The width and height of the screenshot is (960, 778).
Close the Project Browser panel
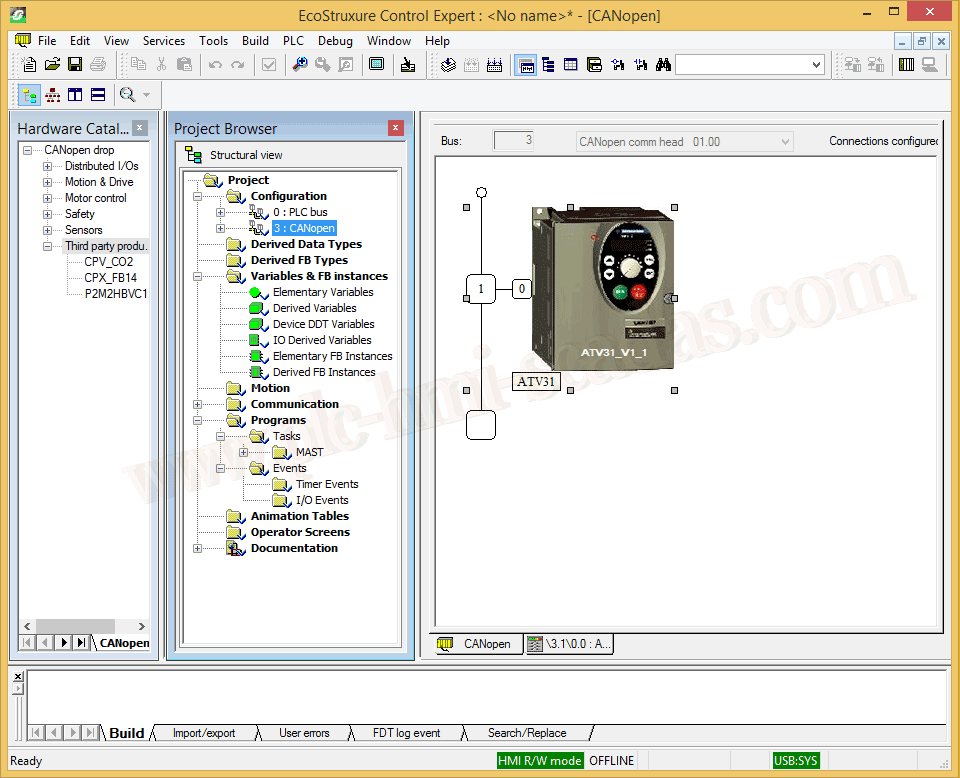click(395, 128)
